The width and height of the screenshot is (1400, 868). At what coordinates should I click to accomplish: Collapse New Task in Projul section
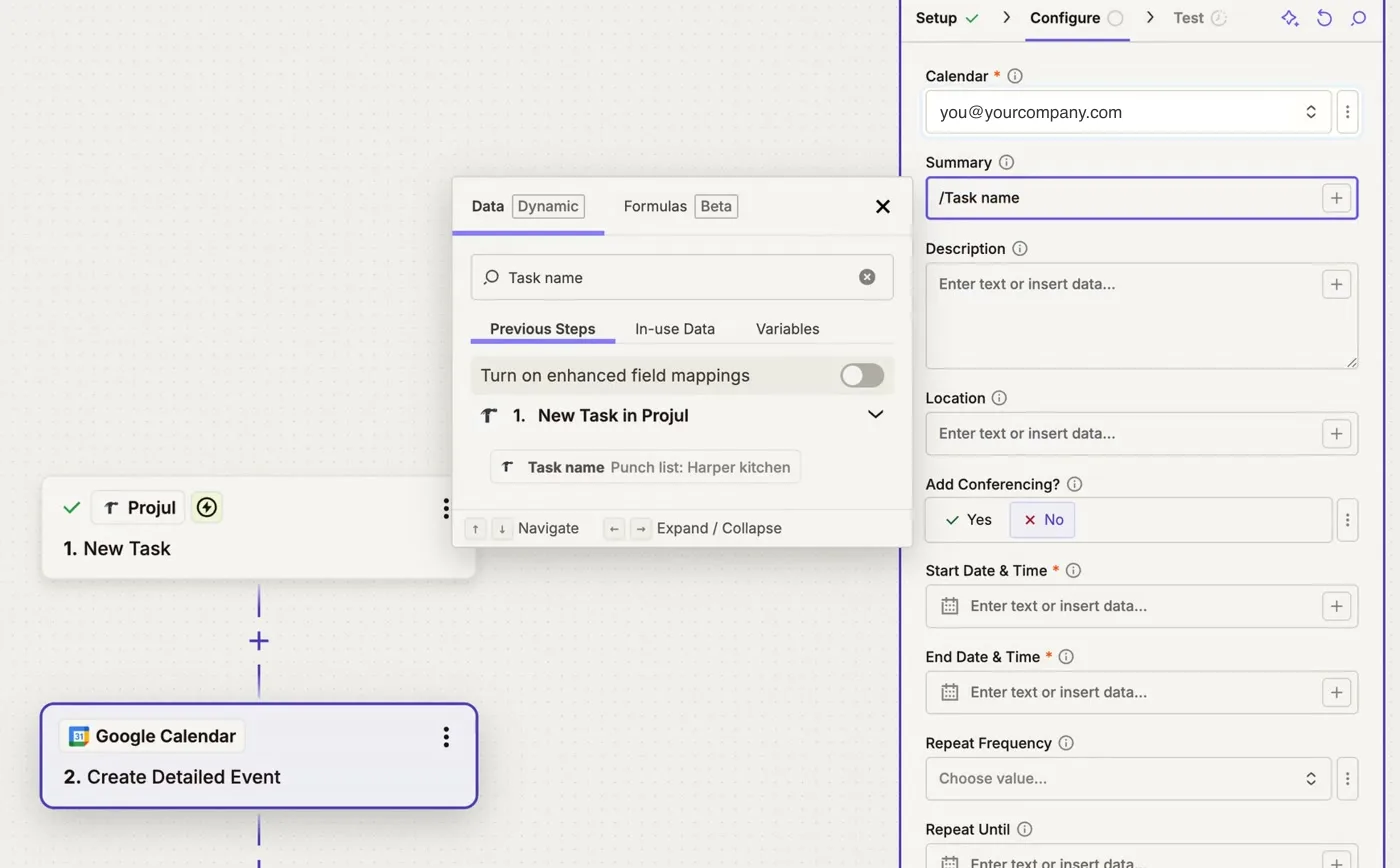[x=875, y=415]
